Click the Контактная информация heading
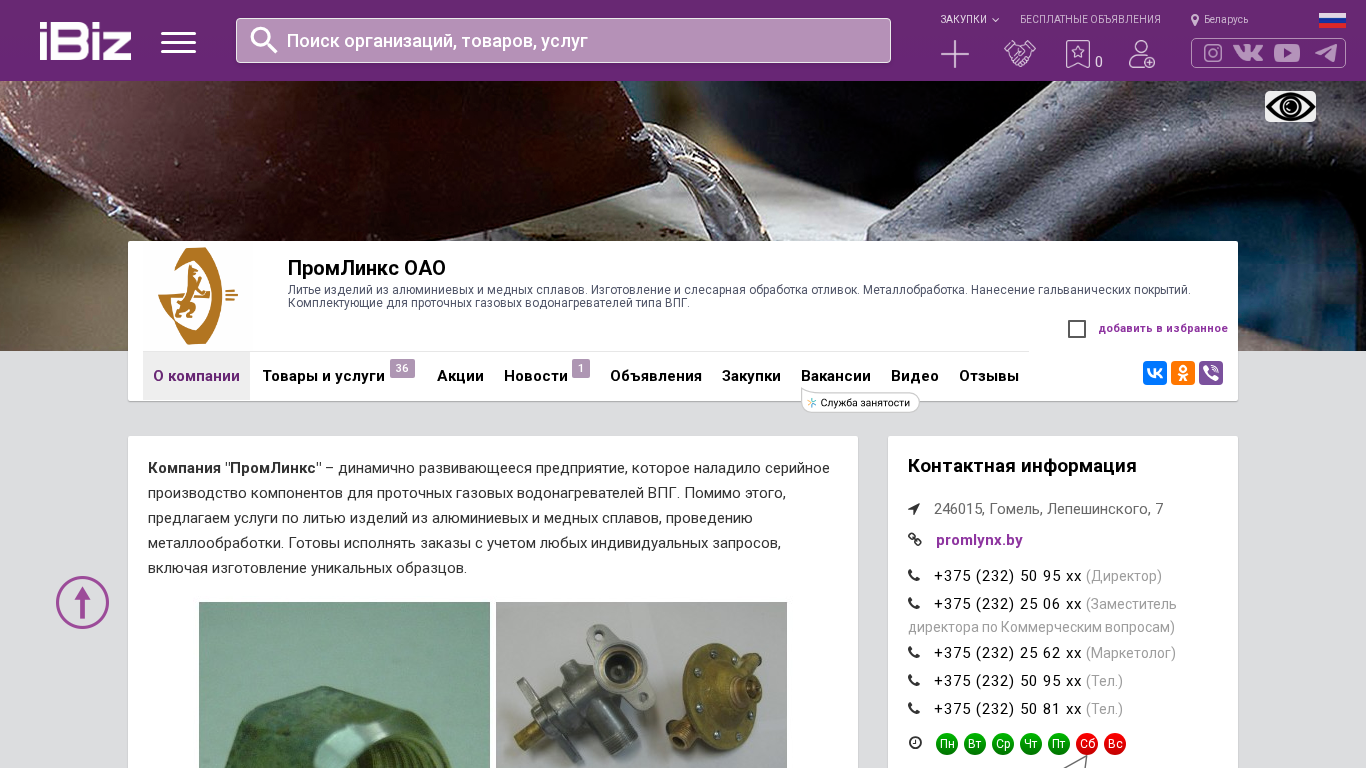This screenshot has height=768, width=1366. [1022, 466]
